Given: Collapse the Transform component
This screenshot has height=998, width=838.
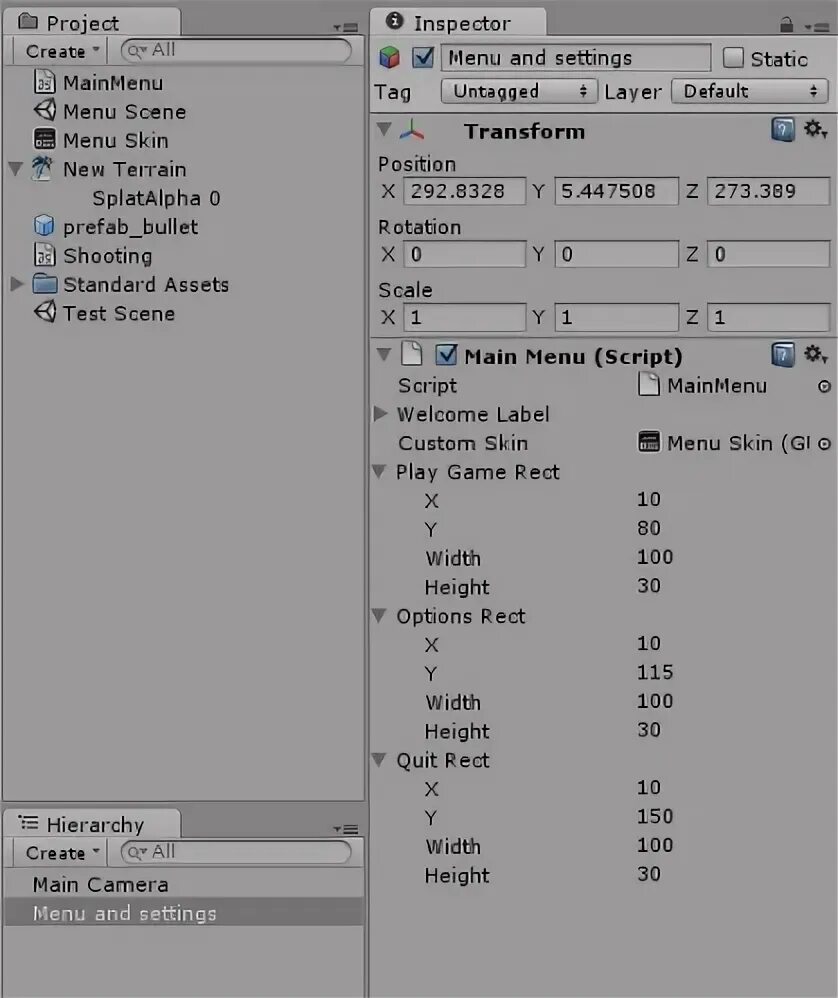Looking at the screenshot, I should pos(384,130).
